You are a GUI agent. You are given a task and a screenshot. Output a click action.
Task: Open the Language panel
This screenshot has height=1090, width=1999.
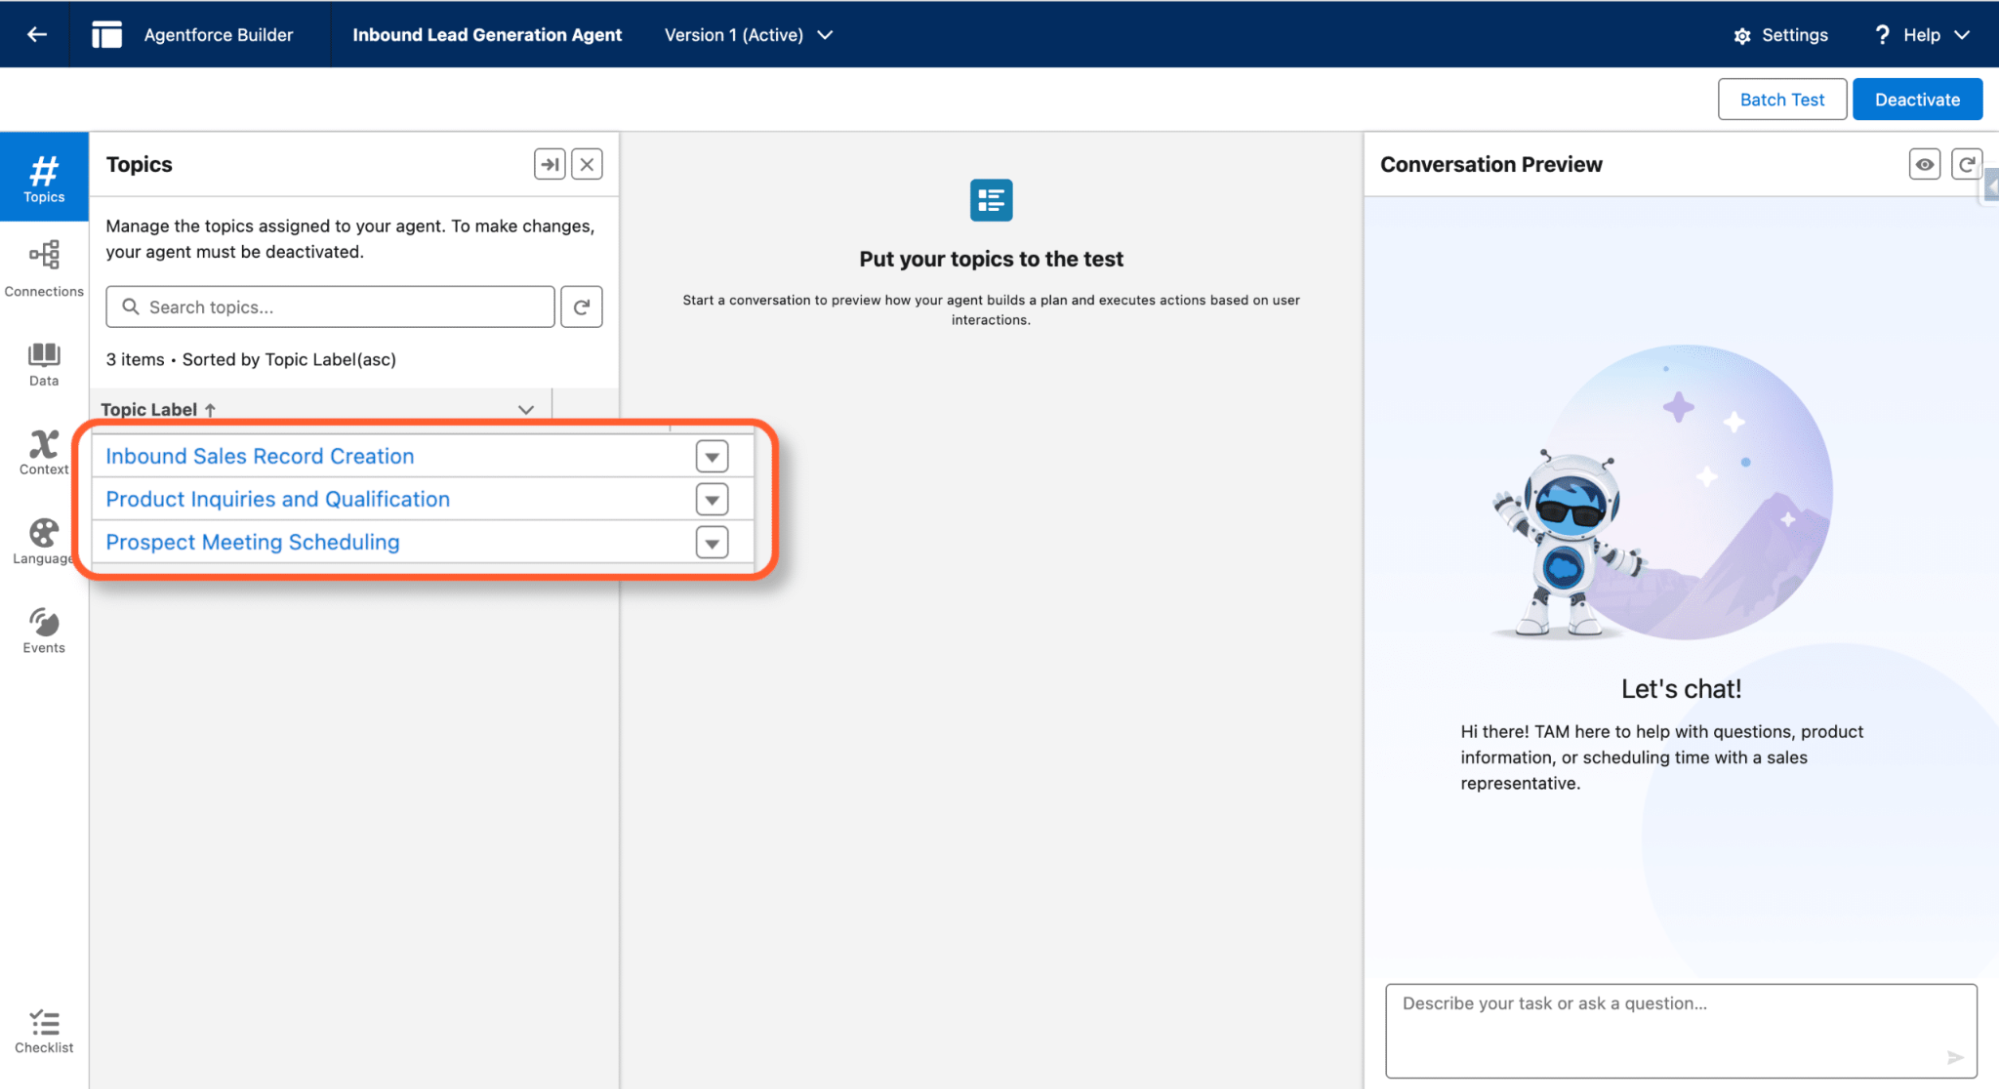[43, 540]
